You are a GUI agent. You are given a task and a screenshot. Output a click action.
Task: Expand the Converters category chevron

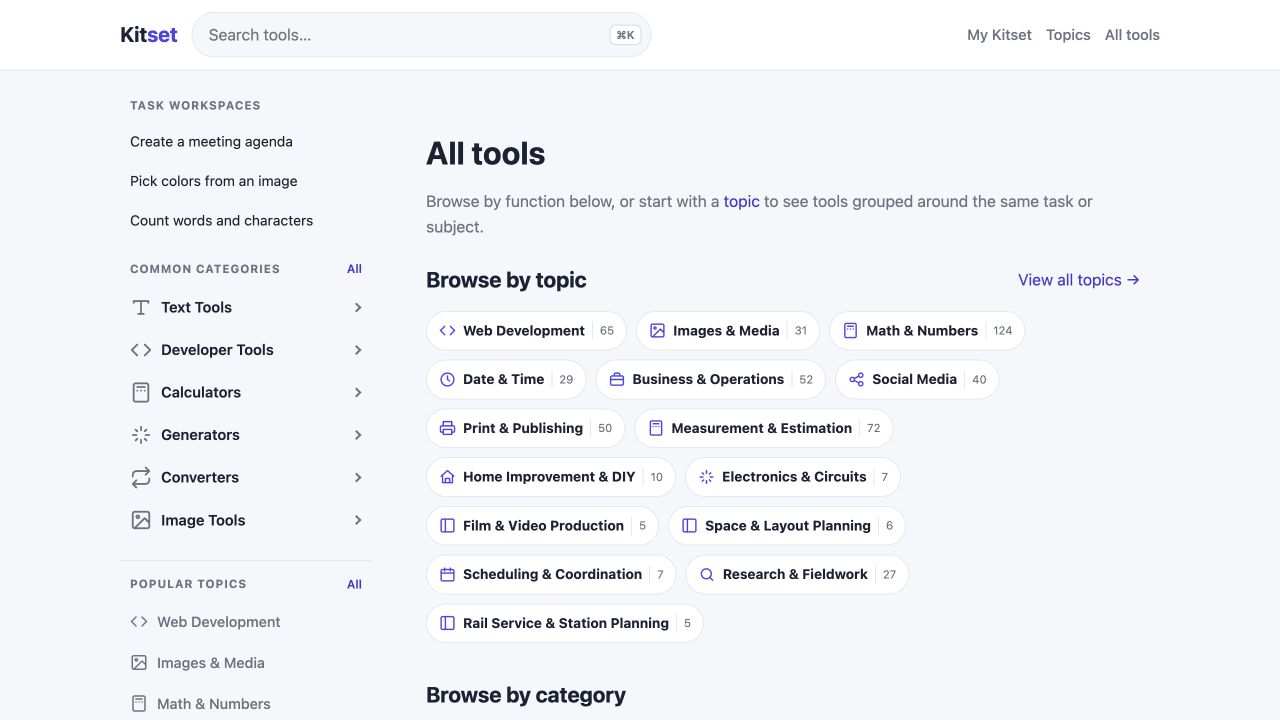coord(358,478)
